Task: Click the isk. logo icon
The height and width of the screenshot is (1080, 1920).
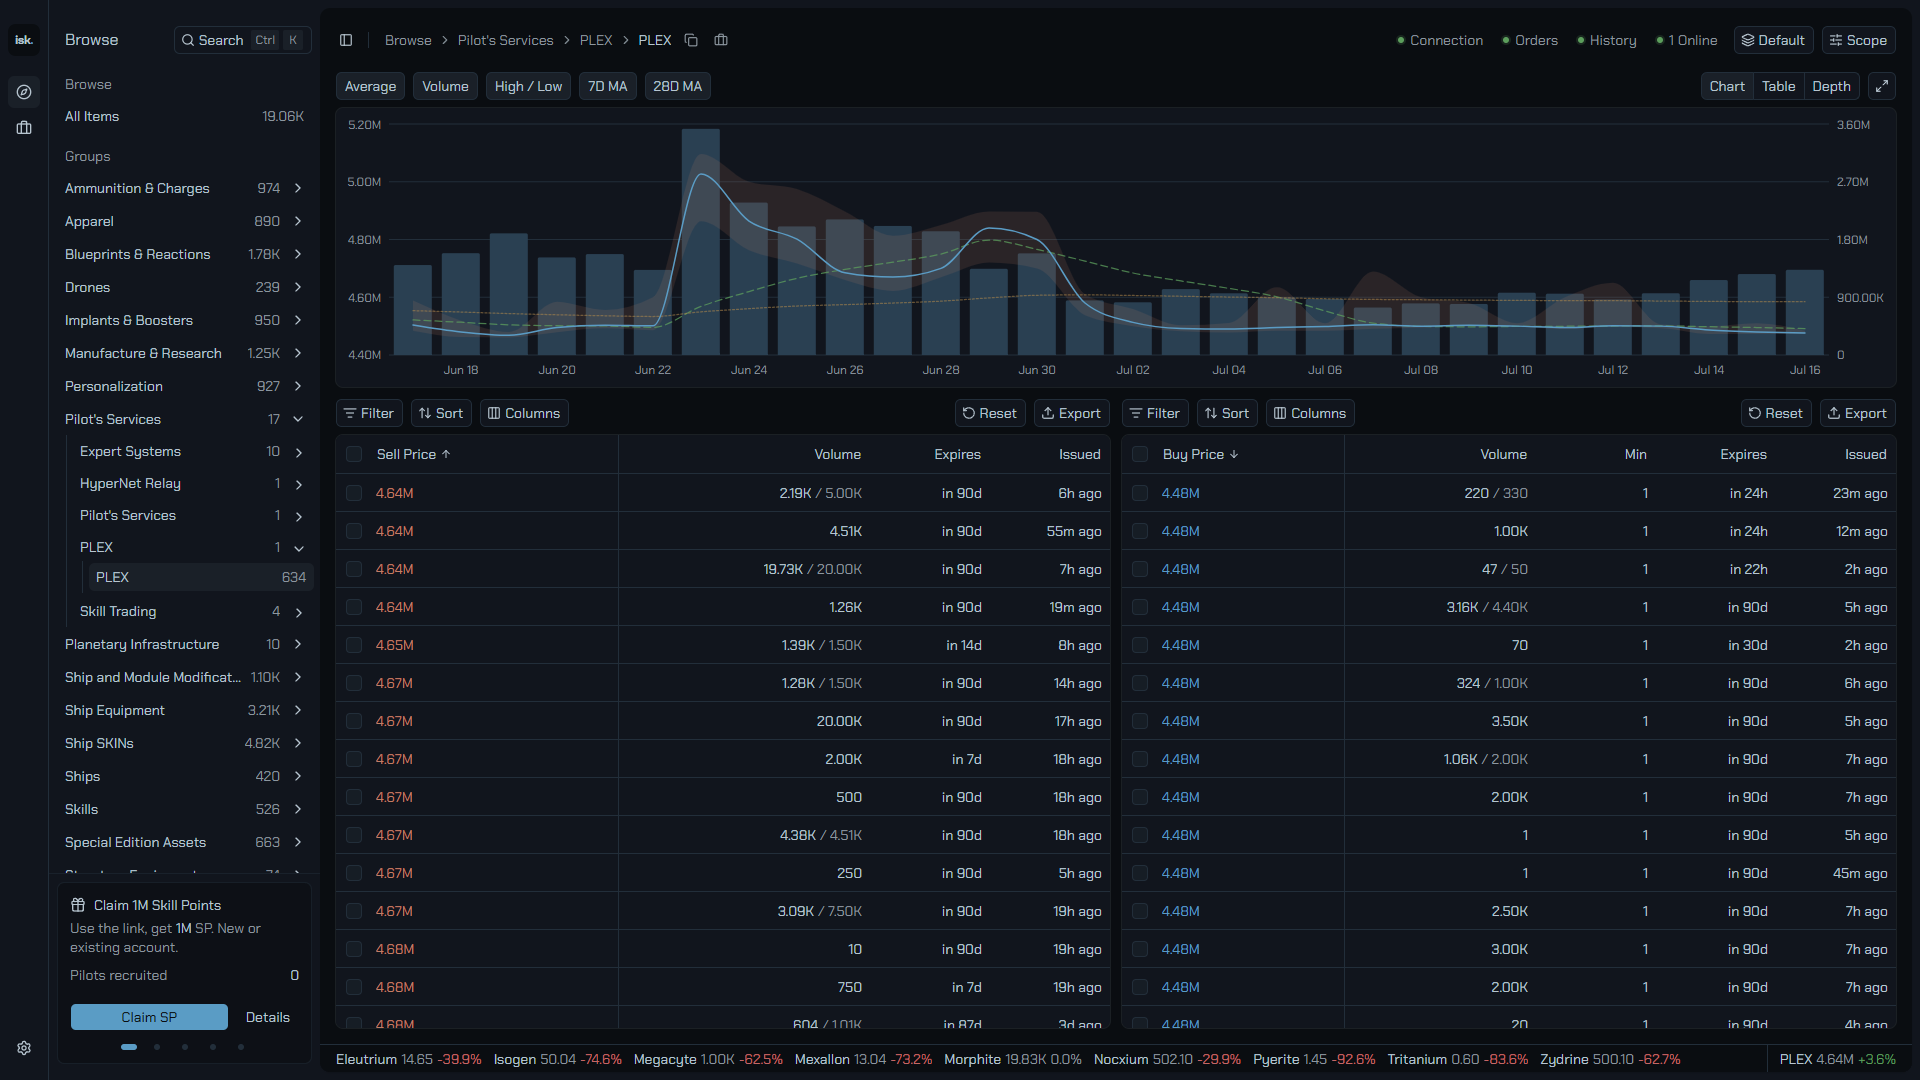Action: coord(24,40)
